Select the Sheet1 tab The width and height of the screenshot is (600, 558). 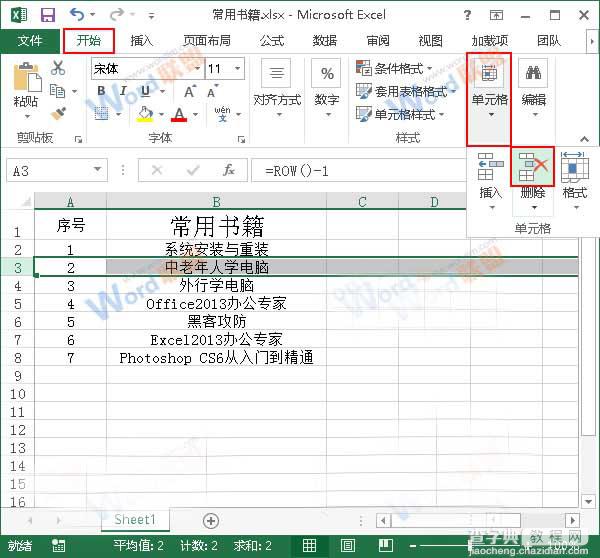135,519
